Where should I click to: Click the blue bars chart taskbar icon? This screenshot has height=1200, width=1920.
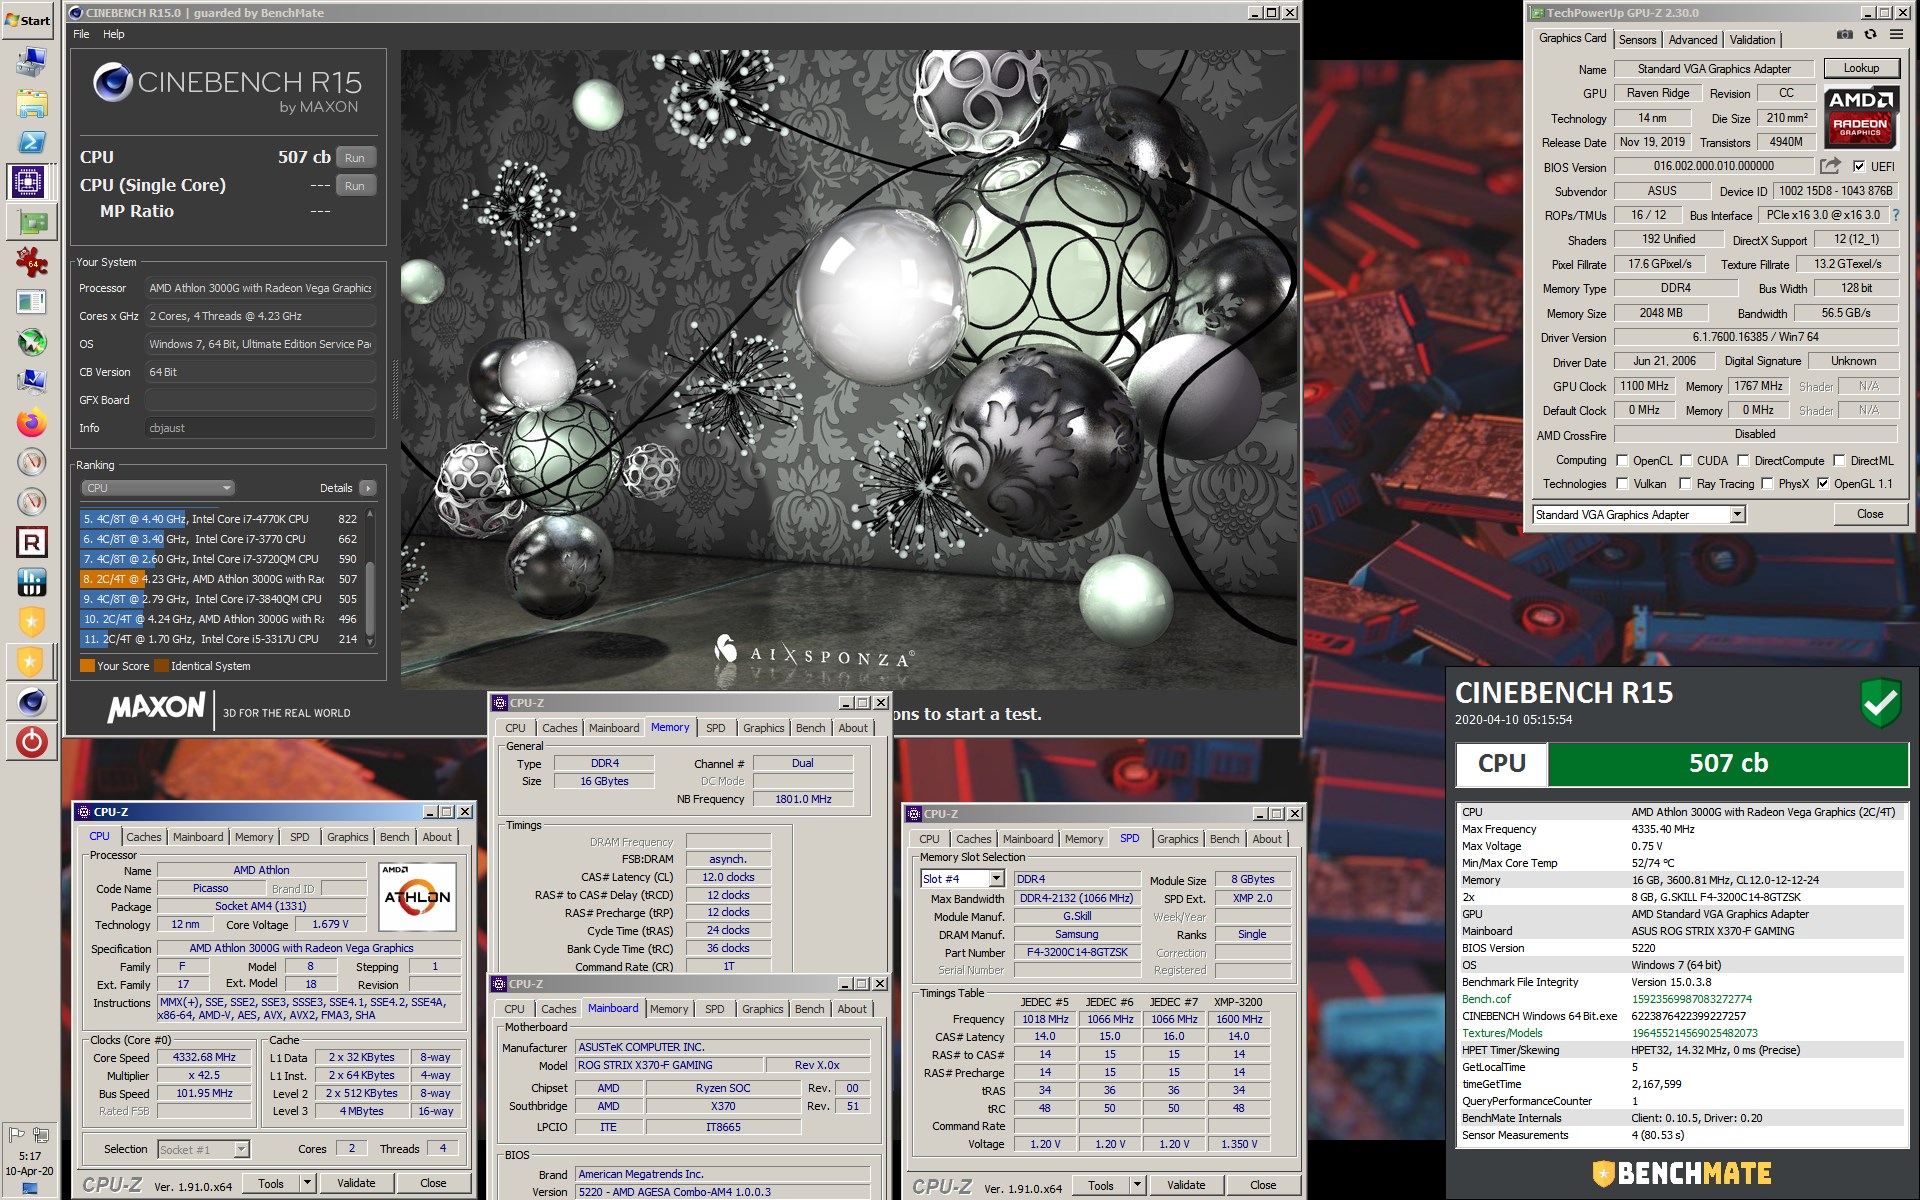point(32,582)
